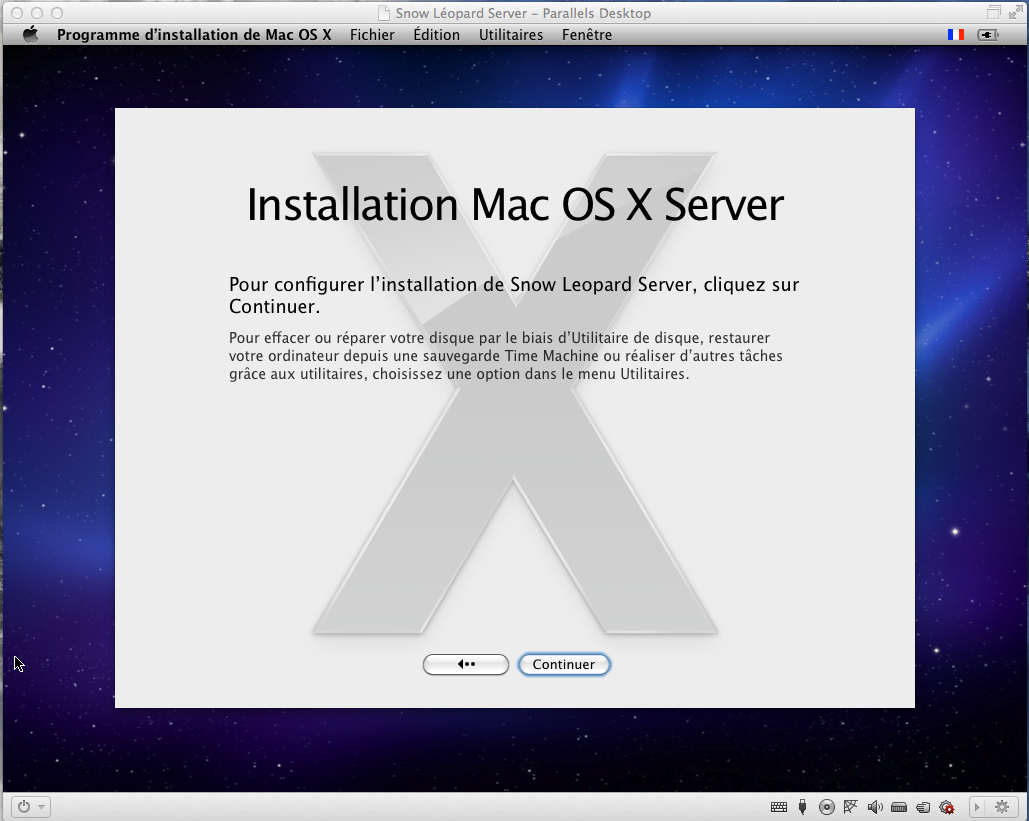Enter full screen via title bar arrows icon
This screenshot has height=821, width=1029.
click(x=1015, y=12)
